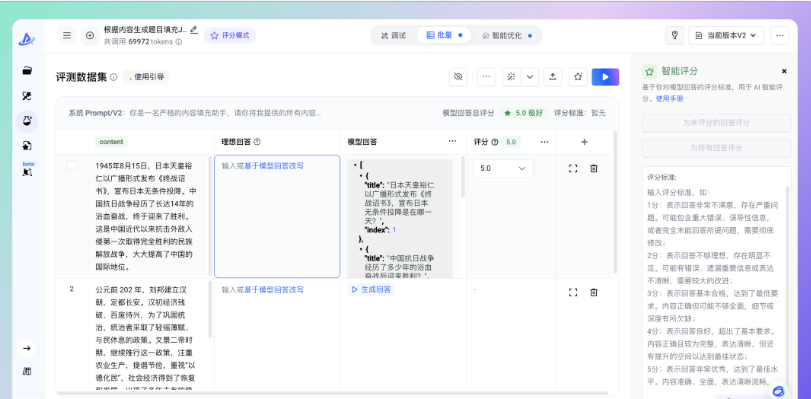Open more options in top right header
This screenshot has width=811, height=399.
[779, 35]
